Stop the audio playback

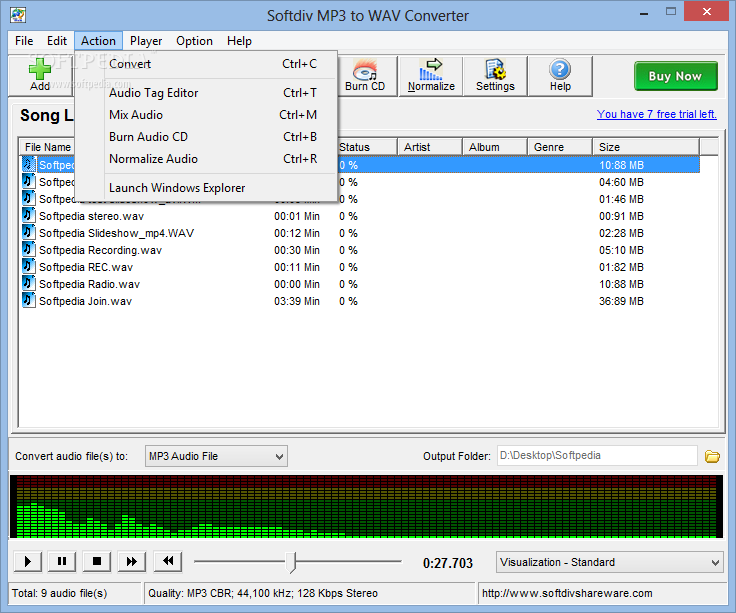coord(97,561)
